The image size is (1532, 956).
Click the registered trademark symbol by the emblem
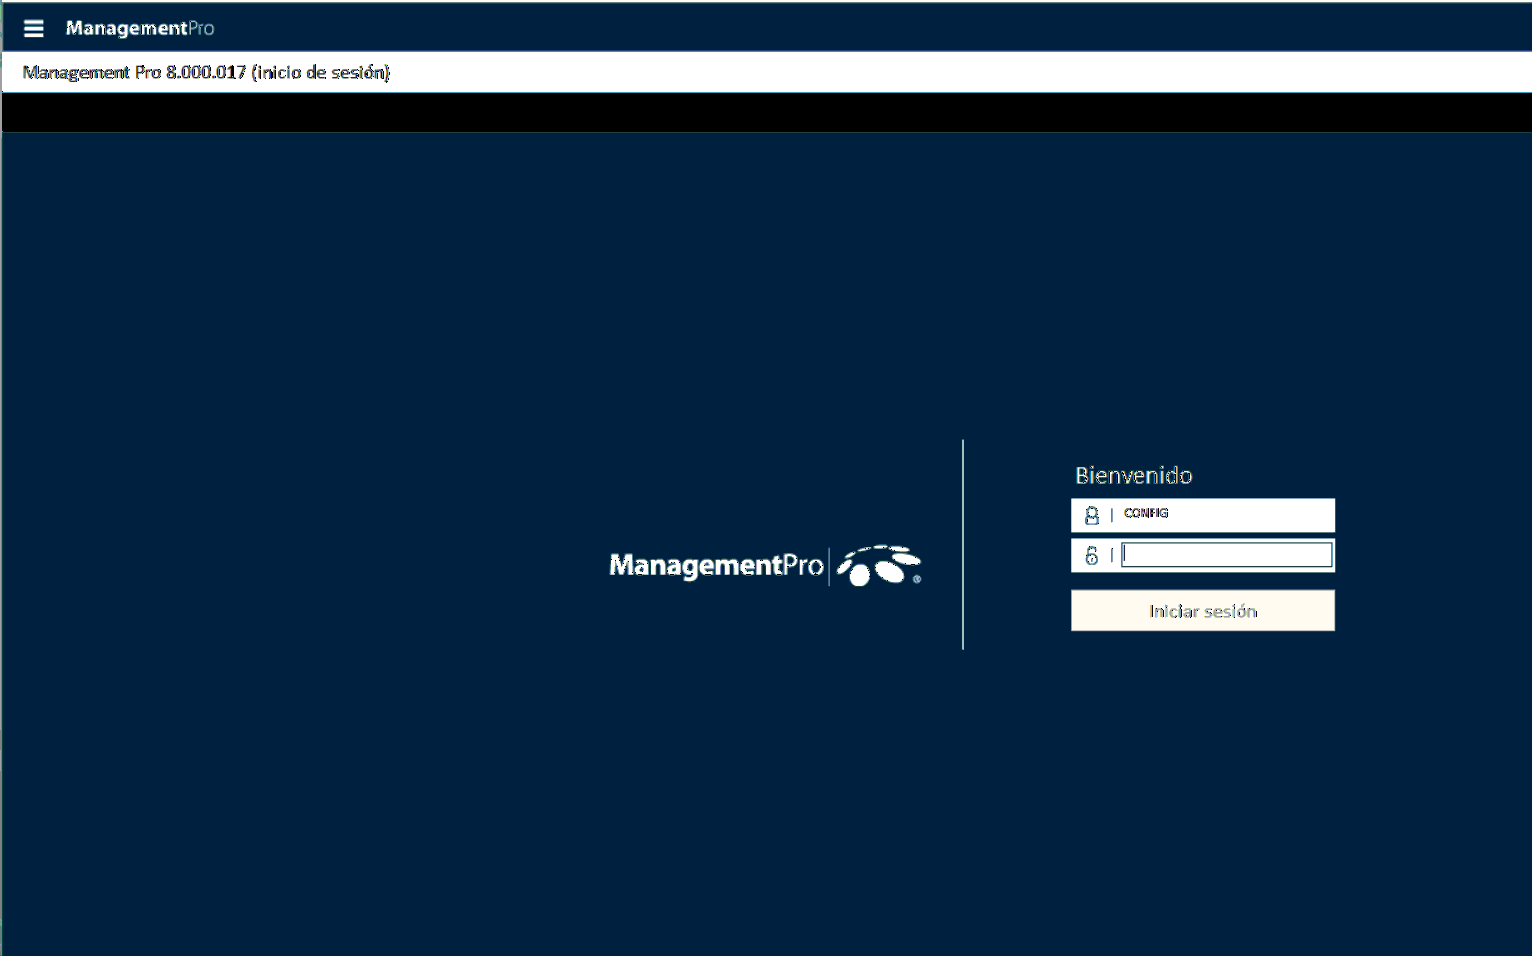pyautogui.click(x=916, y=578)
